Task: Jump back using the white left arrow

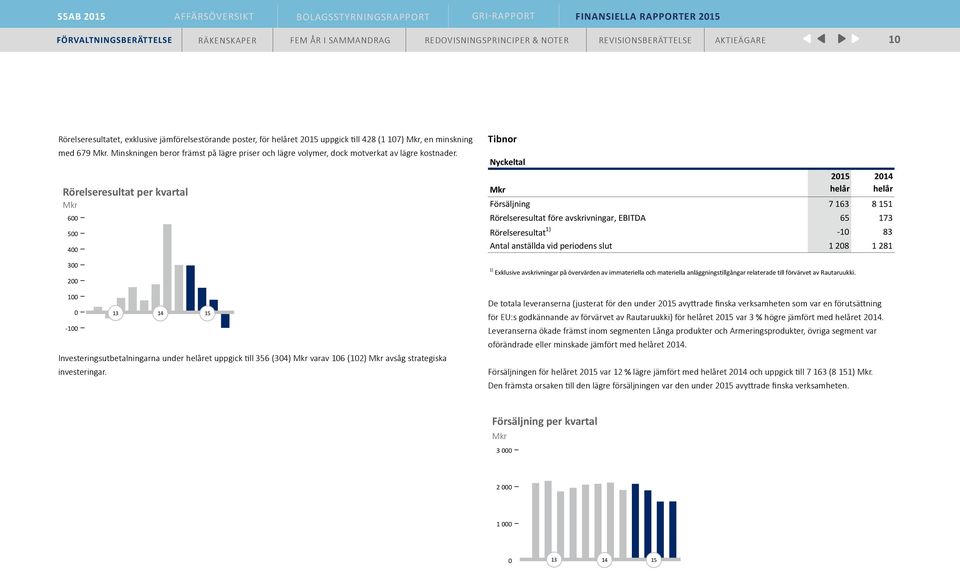Action: tap(807, 39)
